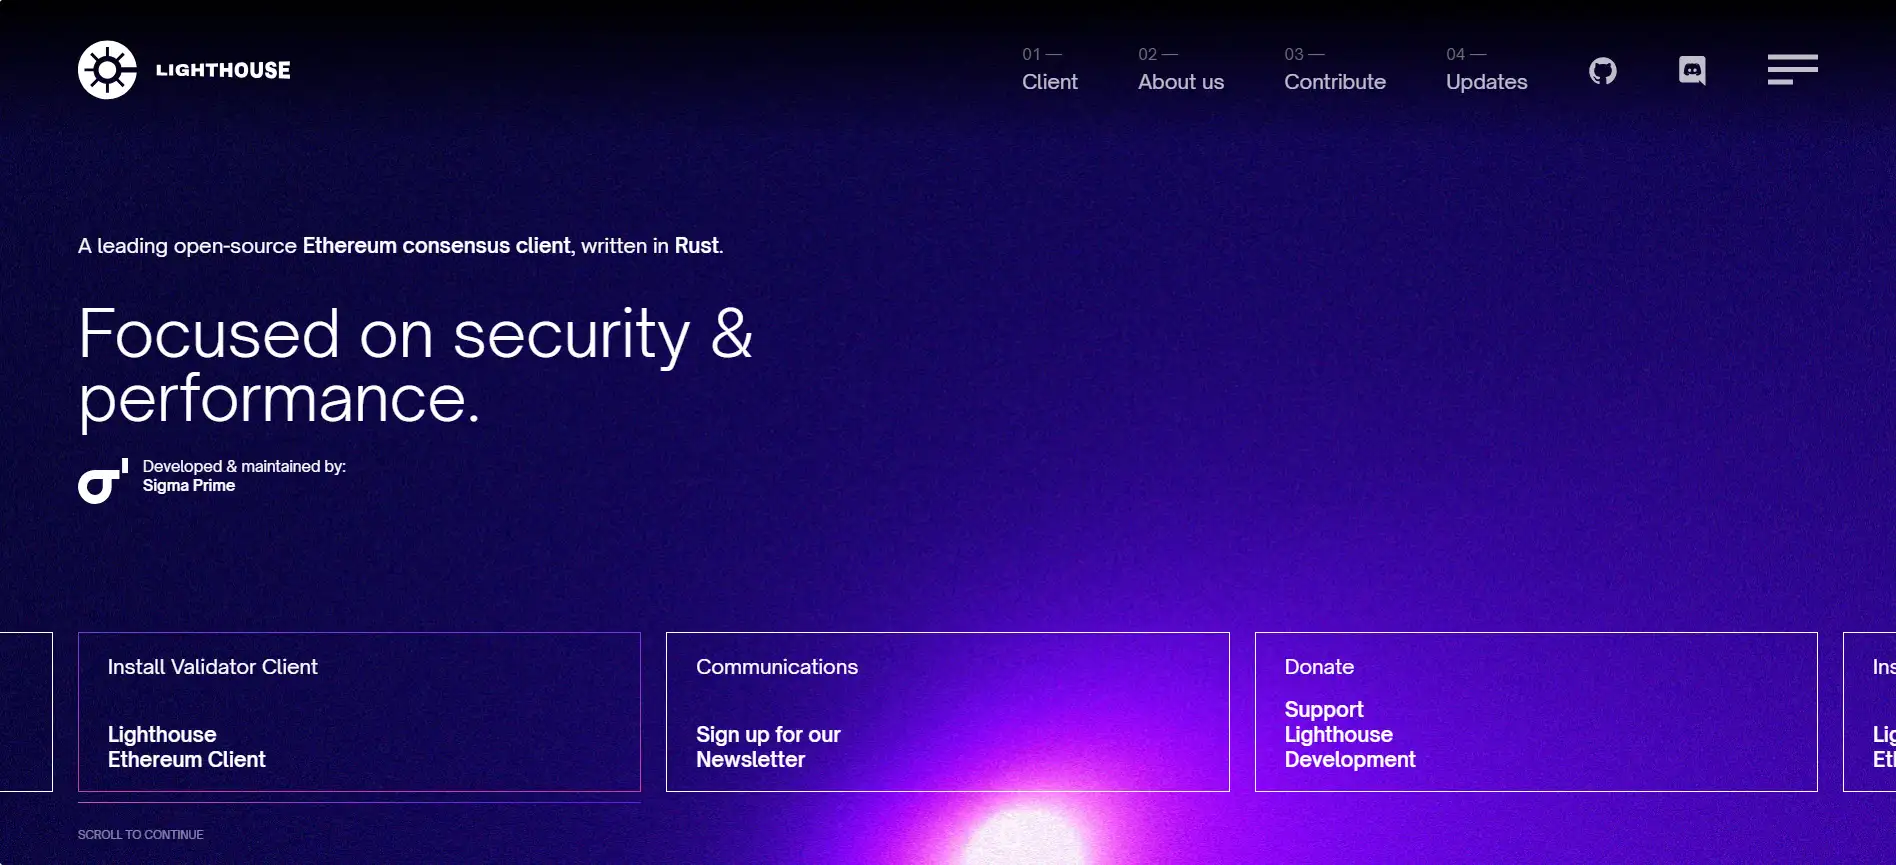Open the Donate card heading
Image resolution: width=1896 pixels, height=865 pixels.
point(1318,667)
